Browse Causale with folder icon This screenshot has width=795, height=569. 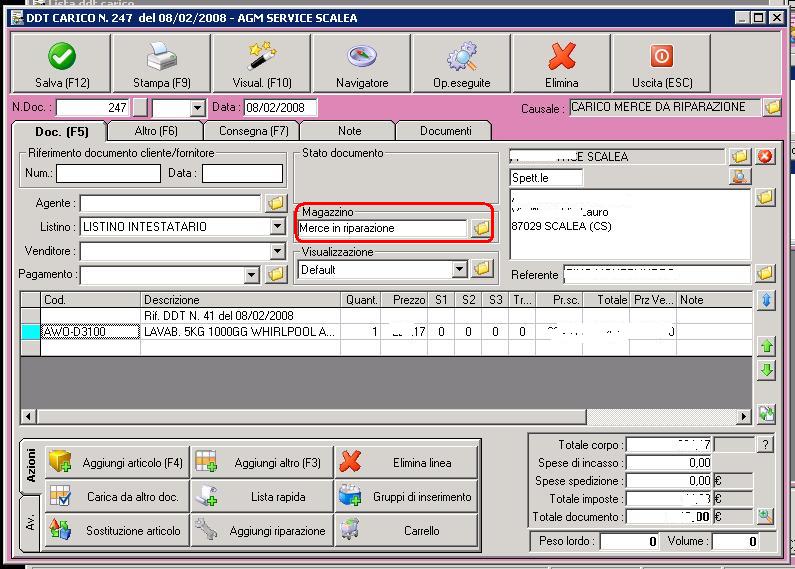772,107
